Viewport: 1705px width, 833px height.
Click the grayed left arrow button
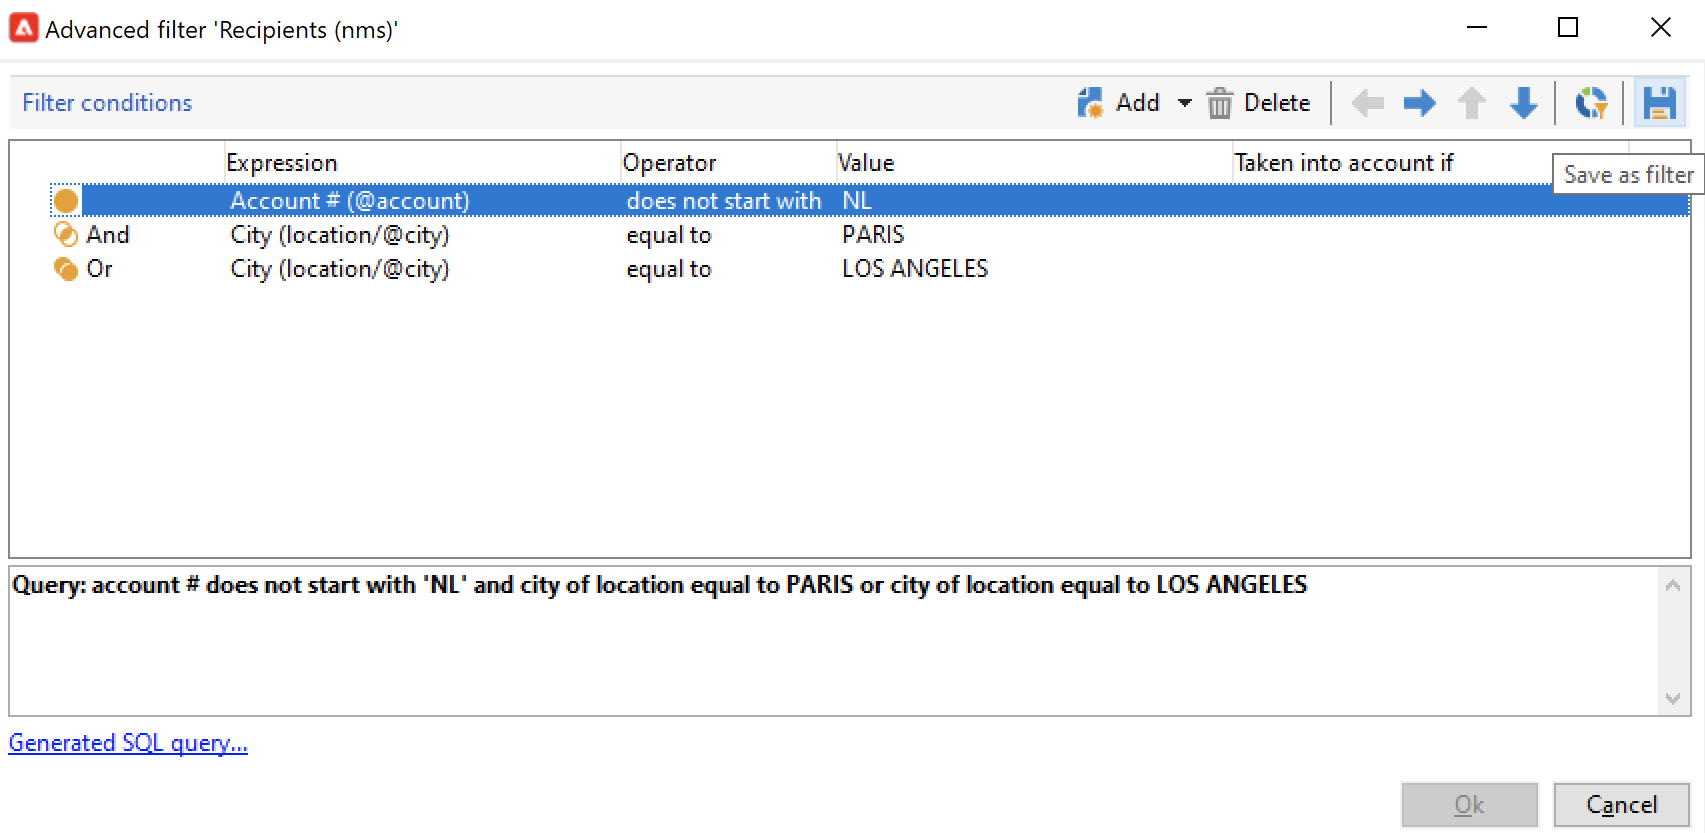click(x=1367, y=103)
